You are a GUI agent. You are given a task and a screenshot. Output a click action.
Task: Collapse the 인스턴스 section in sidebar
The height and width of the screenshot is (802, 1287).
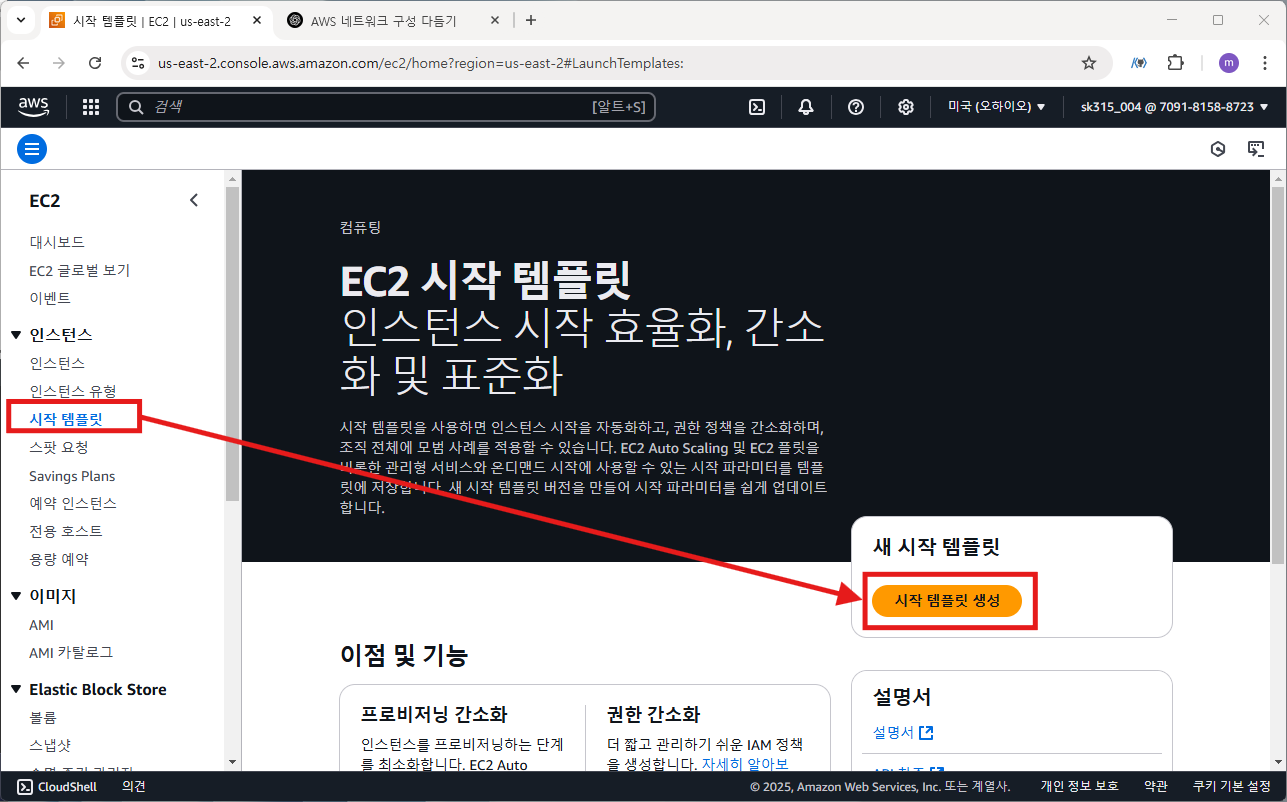[x=16, y=335]
